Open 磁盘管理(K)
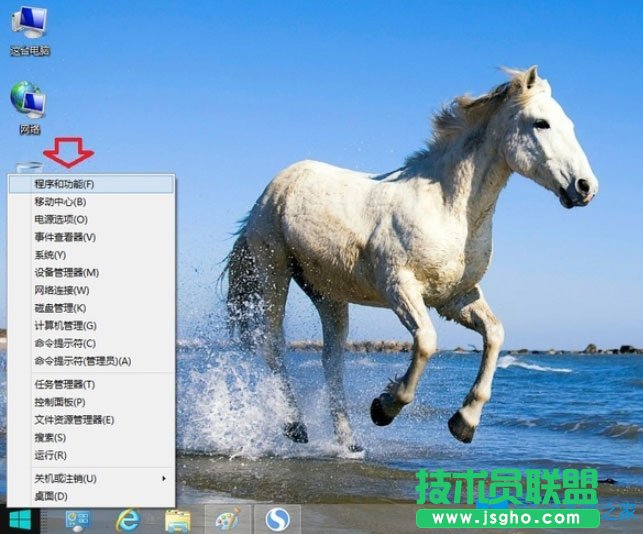 click(x=91, y=308)
